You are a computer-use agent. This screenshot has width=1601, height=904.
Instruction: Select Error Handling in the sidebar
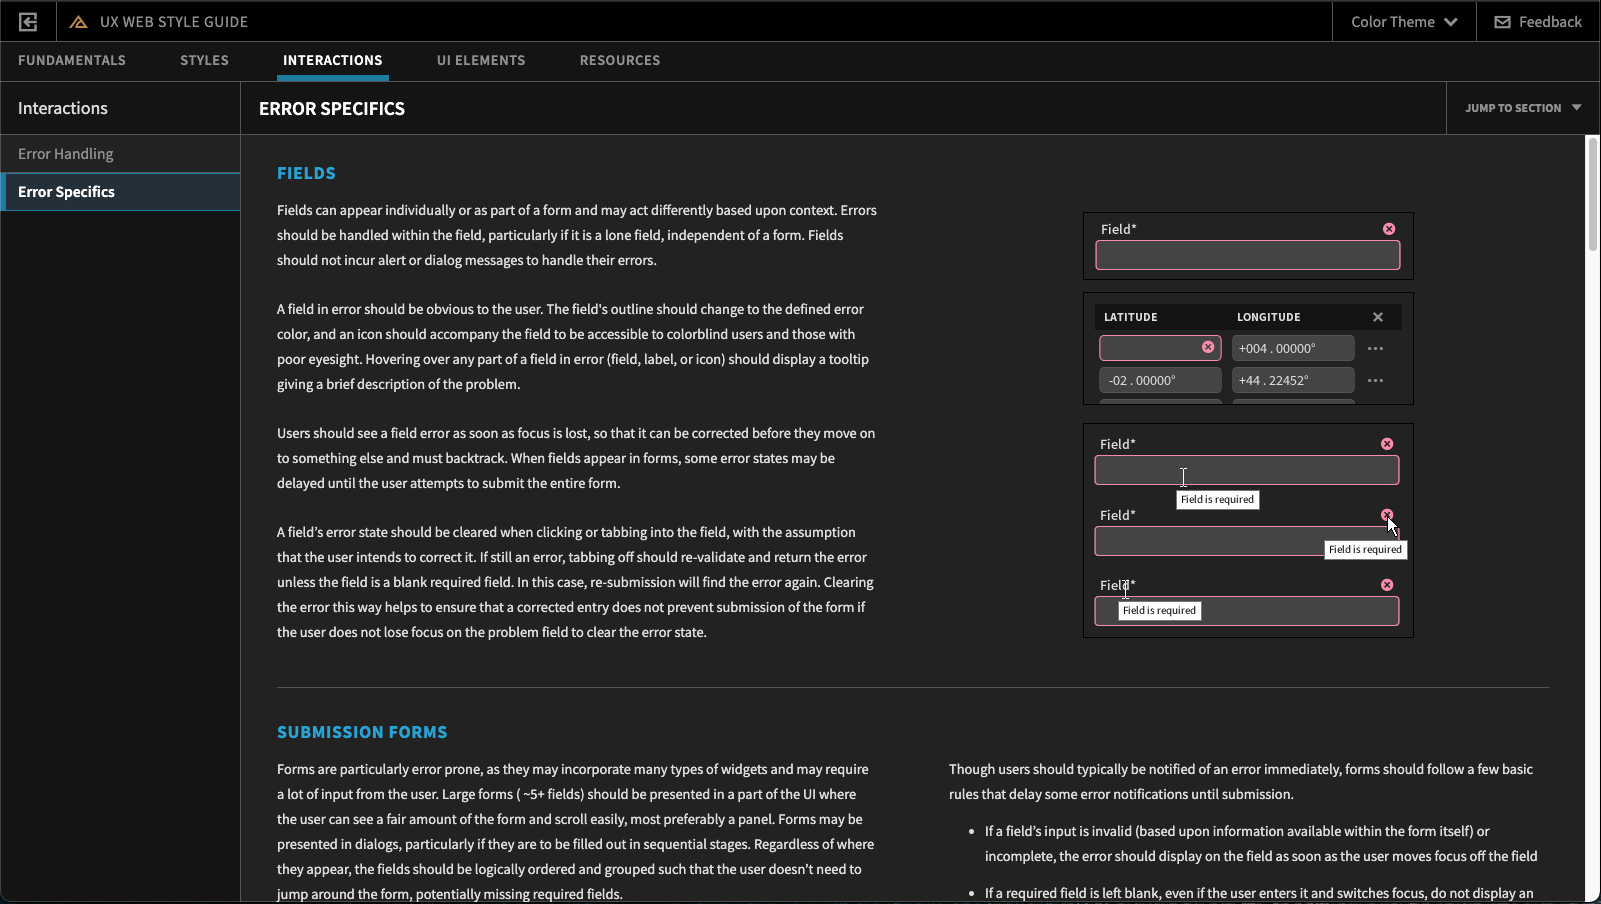[66, 154]
